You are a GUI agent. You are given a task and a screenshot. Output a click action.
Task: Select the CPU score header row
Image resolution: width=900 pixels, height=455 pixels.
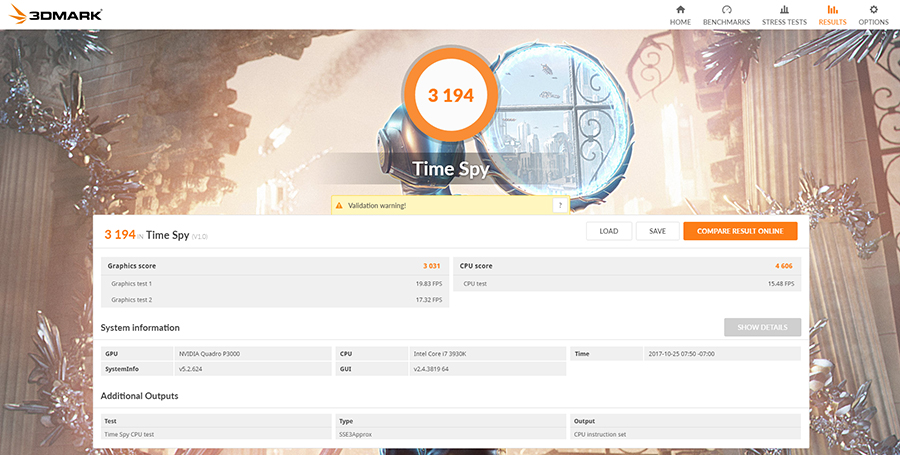627,266
